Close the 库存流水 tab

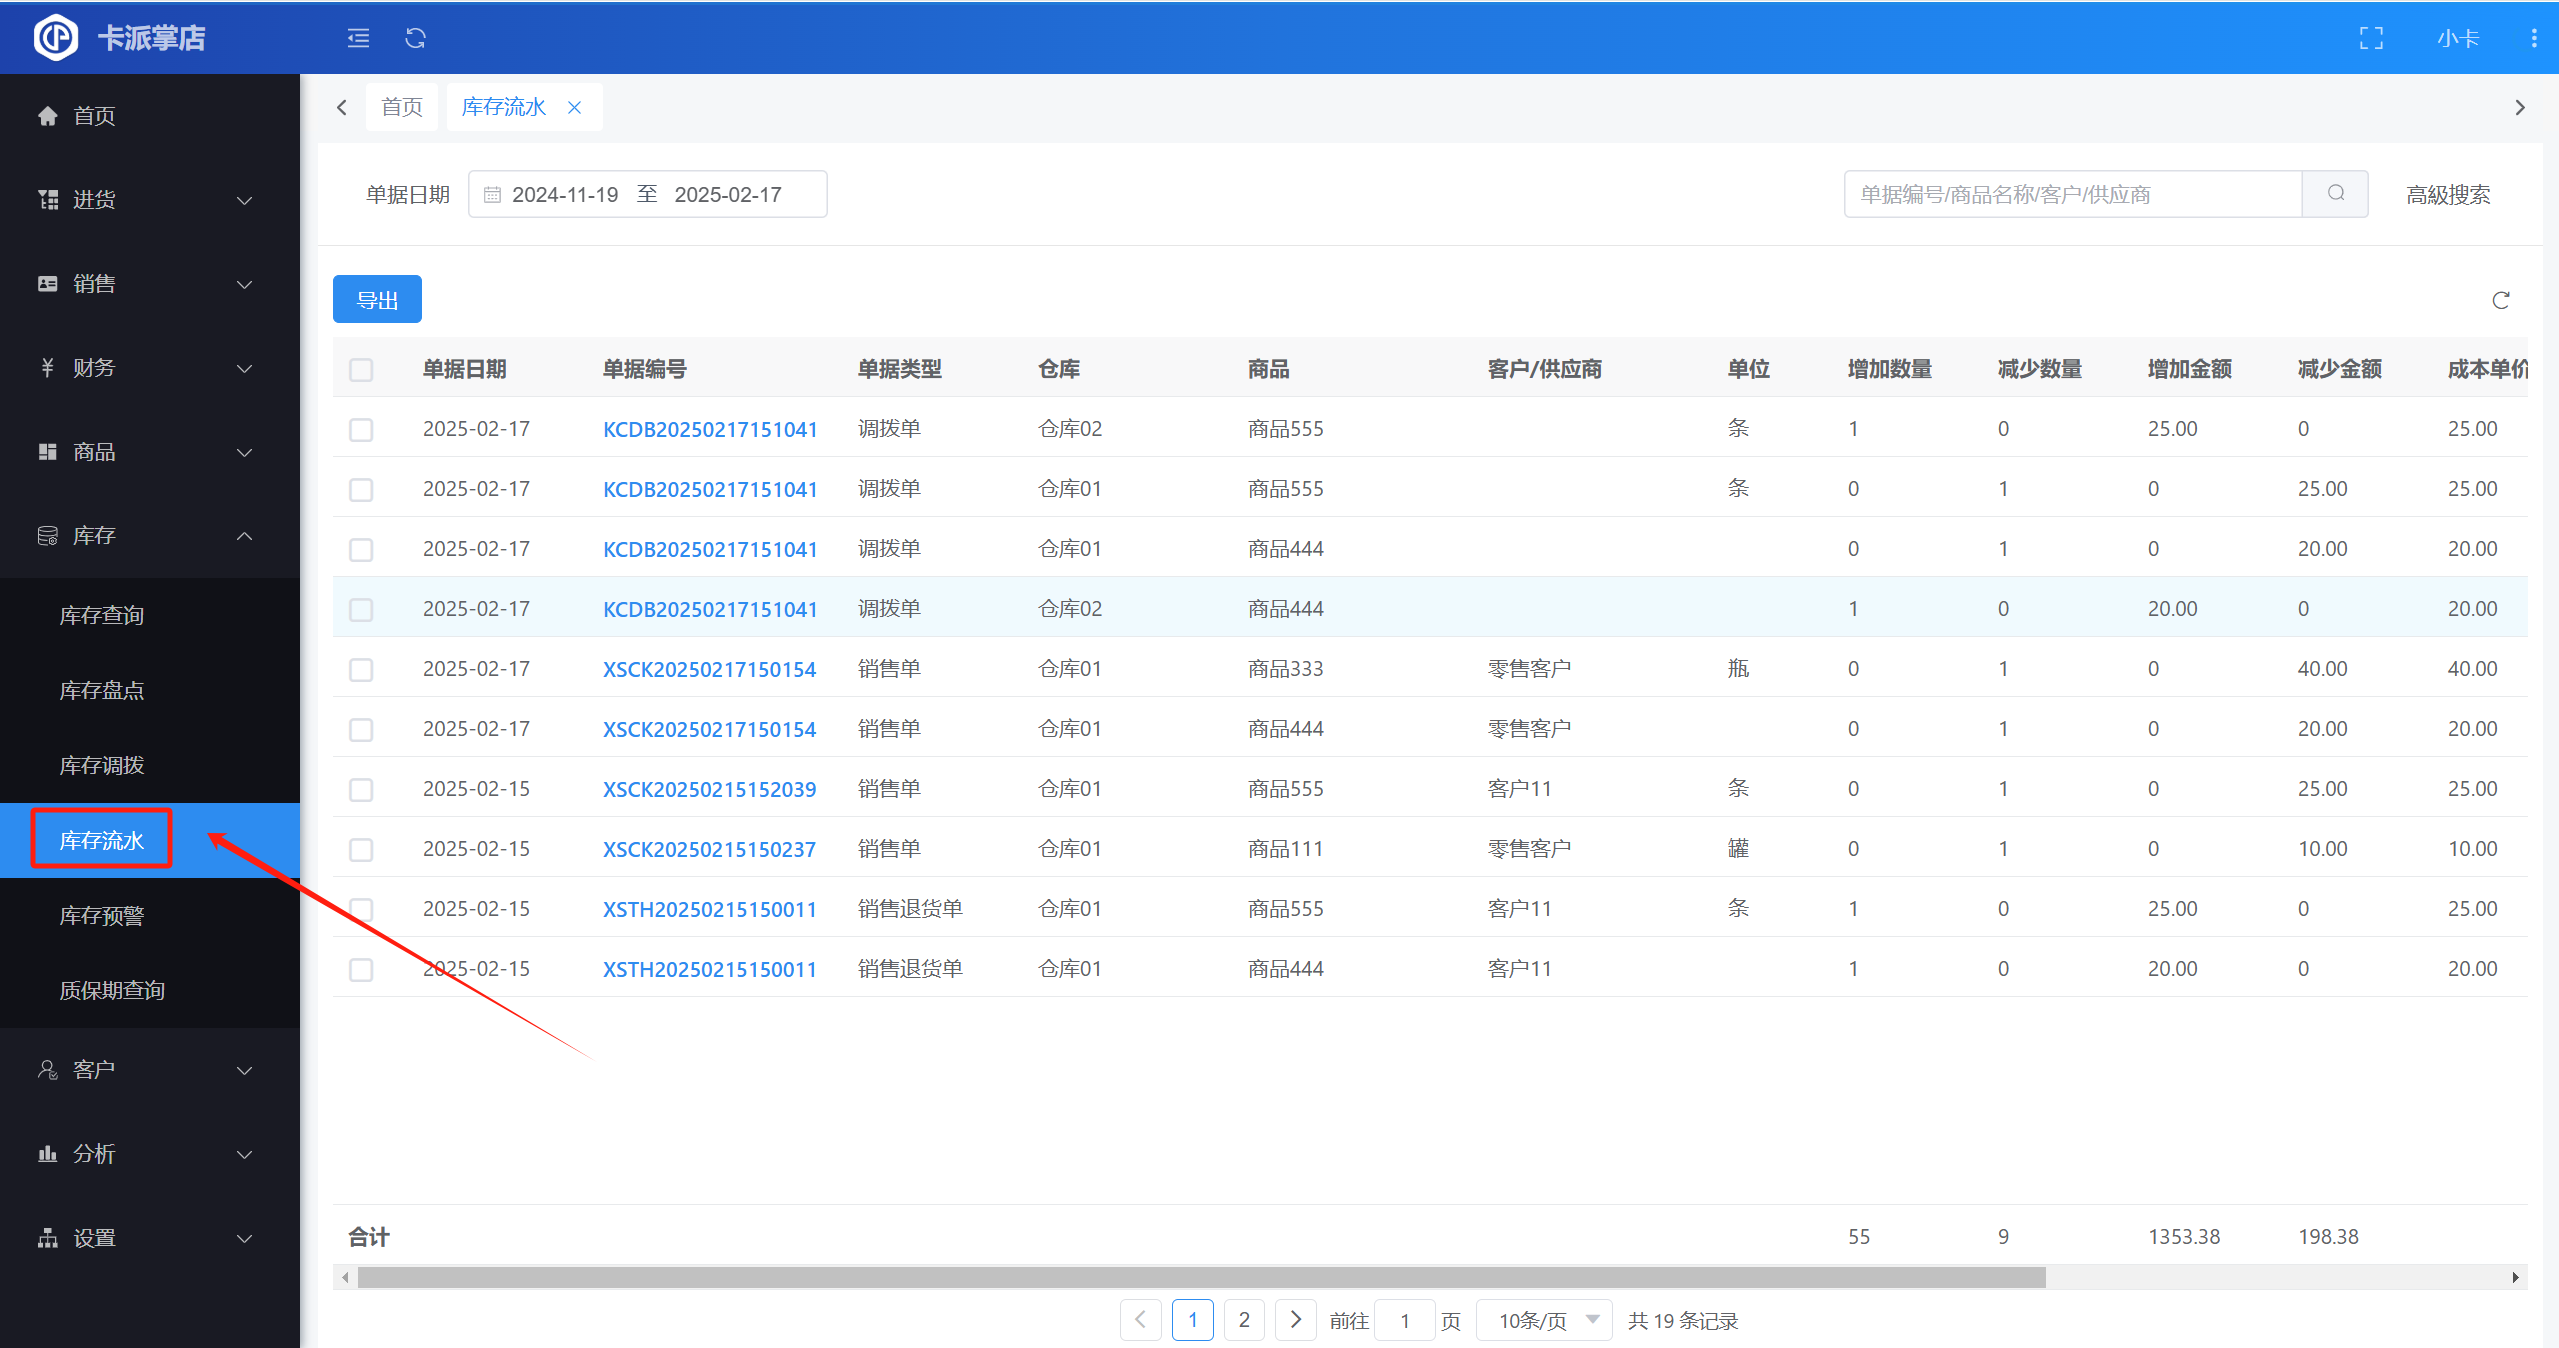click(575, 107)
